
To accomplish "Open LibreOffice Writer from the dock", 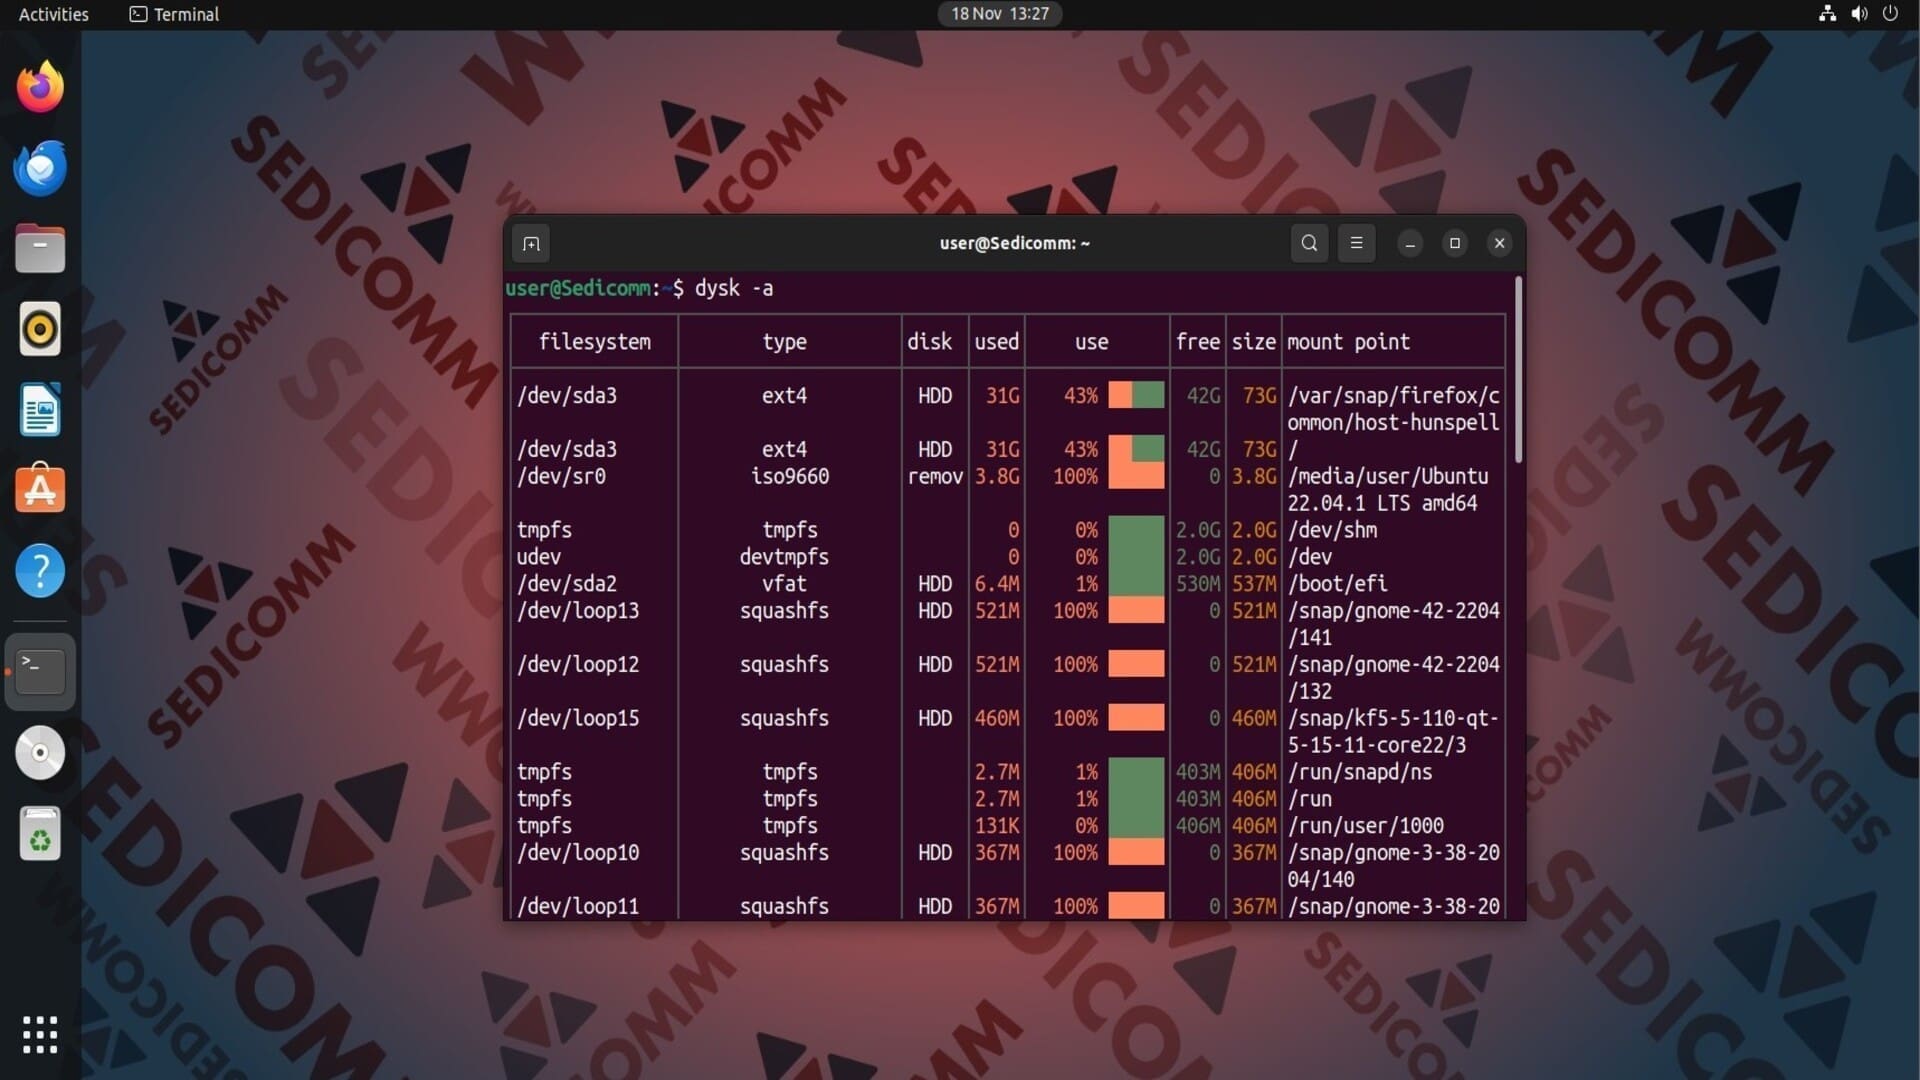I will tap(40, 410).
